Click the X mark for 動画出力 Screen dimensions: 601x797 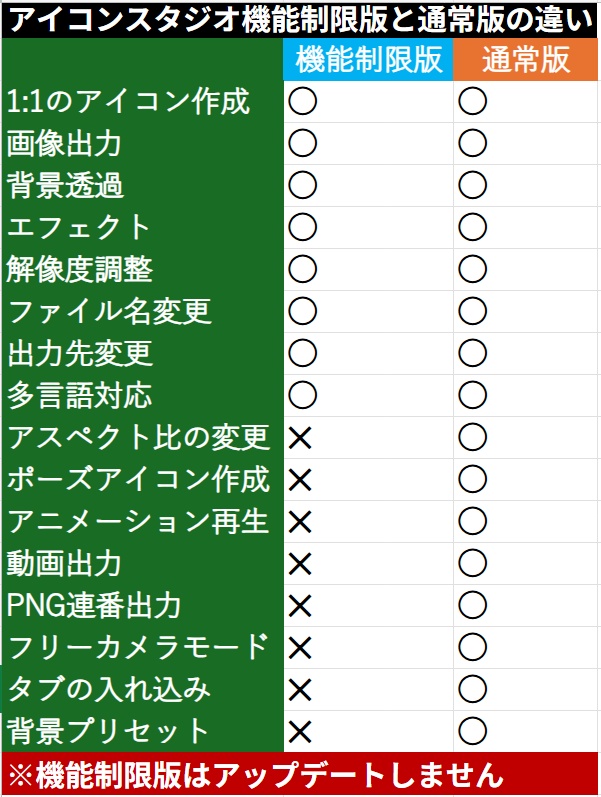pos(300,564)
